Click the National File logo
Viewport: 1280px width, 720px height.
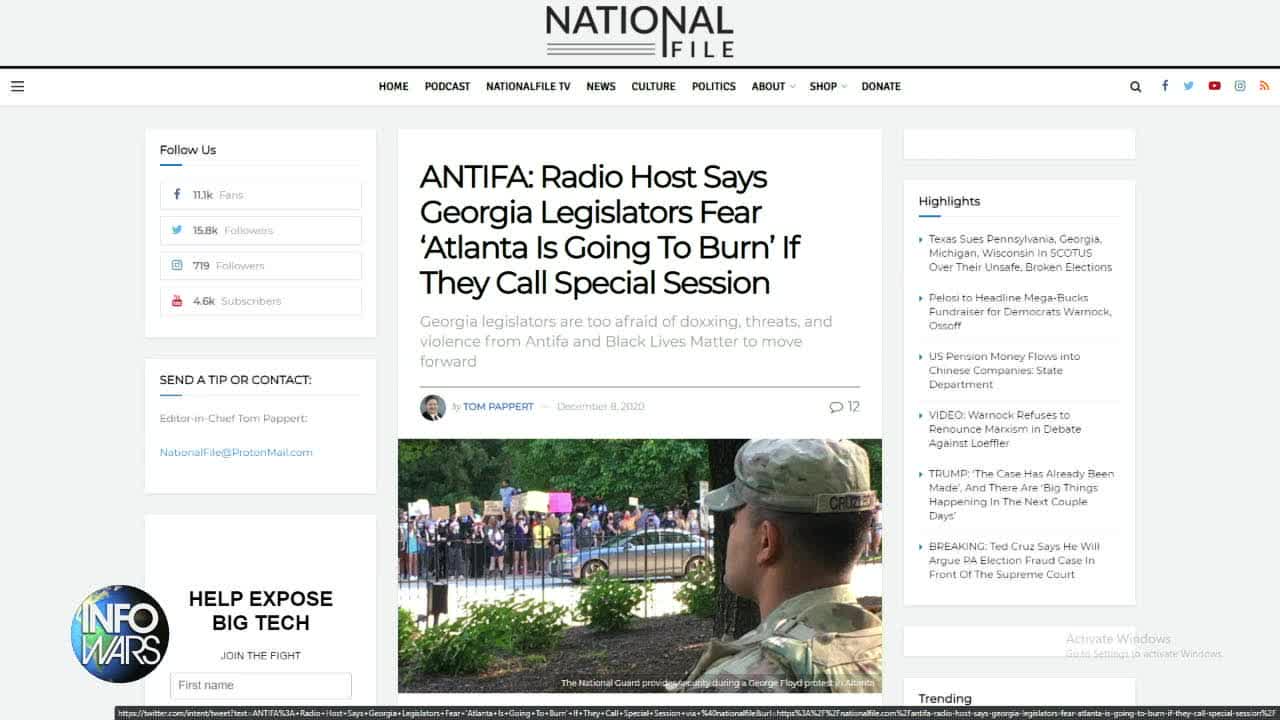pos(639,31)
